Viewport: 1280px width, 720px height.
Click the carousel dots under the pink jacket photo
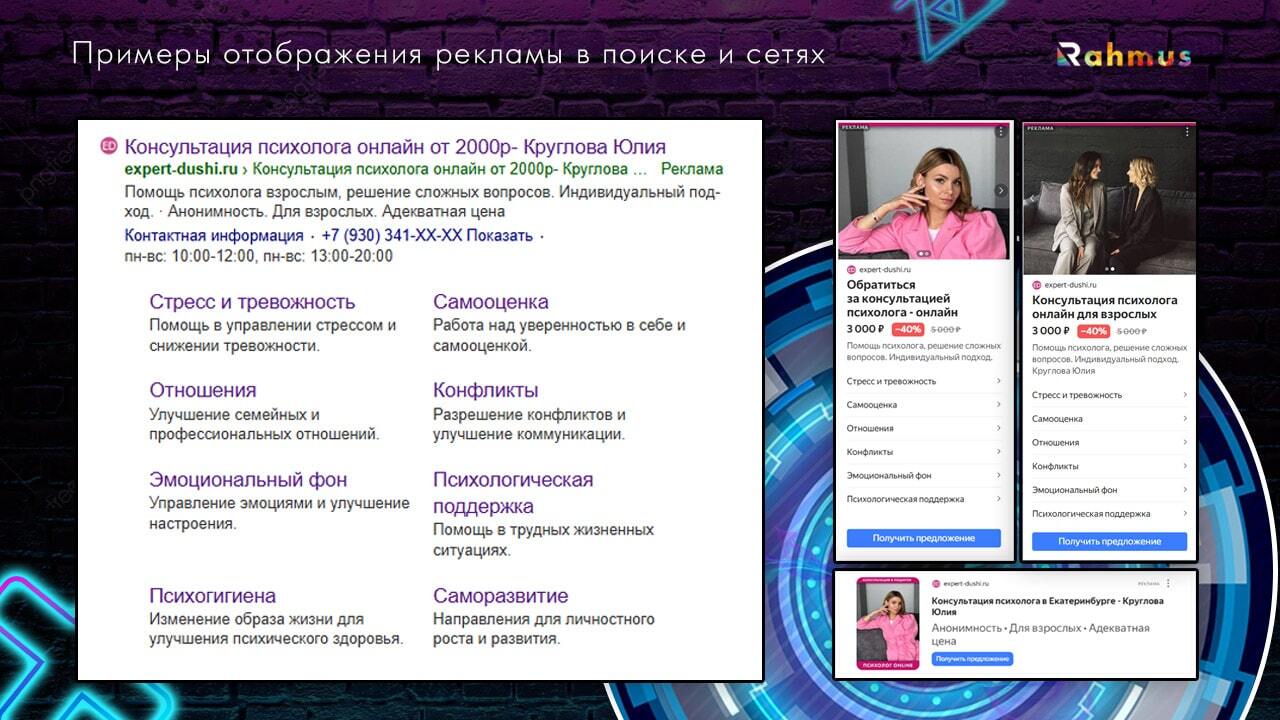(x=926, y=253)
